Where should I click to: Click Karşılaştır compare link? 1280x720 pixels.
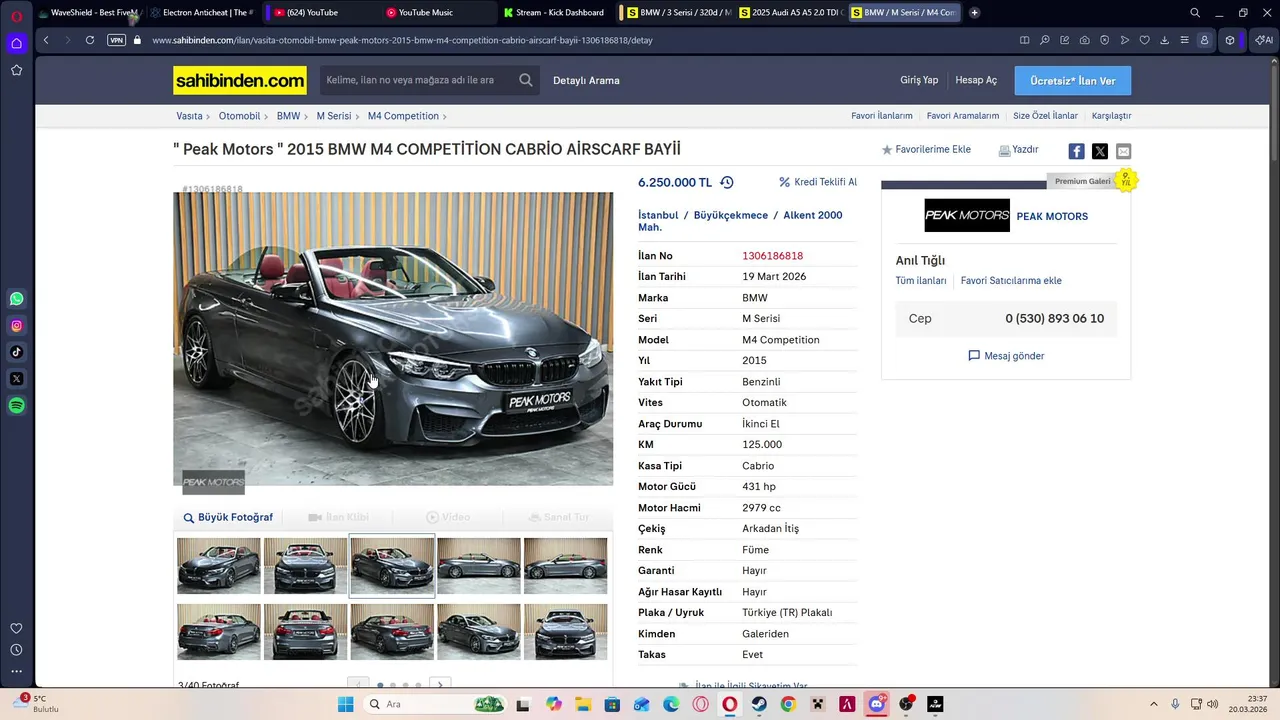1111,116
